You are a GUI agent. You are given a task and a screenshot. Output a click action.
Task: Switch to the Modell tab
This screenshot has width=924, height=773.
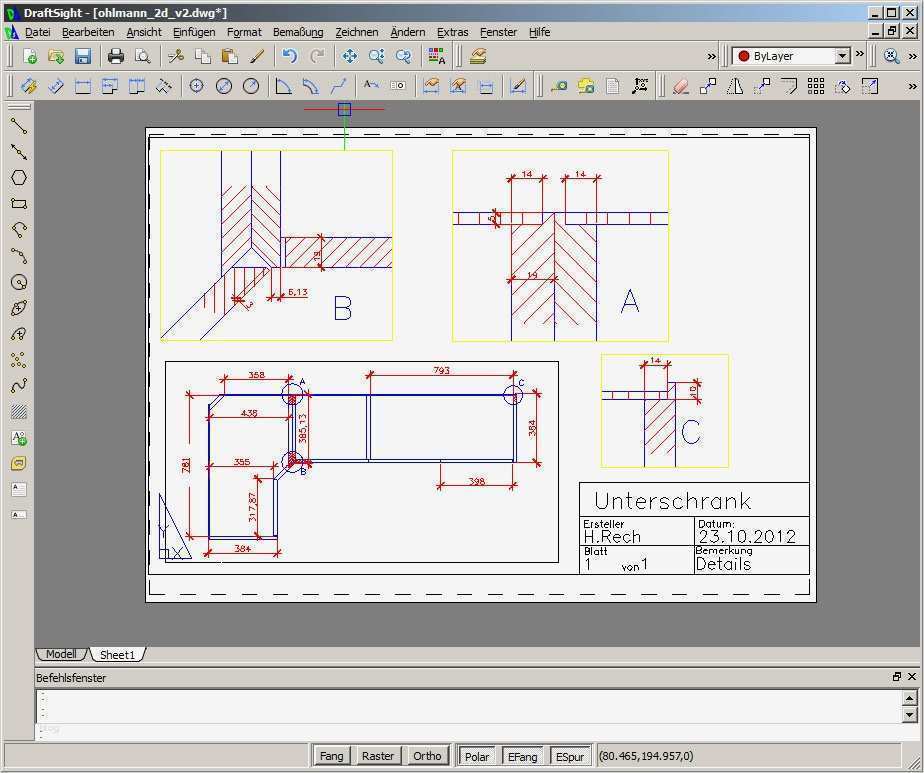[x=60, y=654]
